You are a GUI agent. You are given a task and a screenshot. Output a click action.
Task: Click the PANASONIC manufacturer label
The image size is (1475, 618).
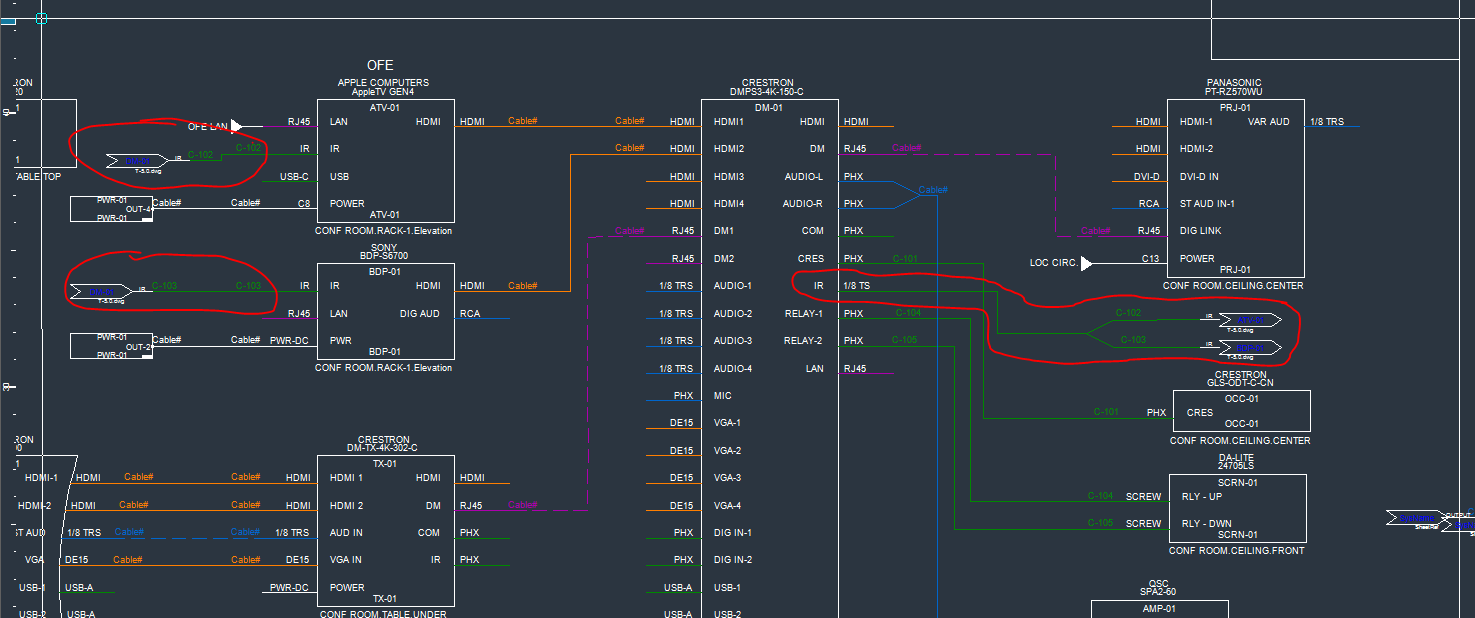[x=1234, y=83]
